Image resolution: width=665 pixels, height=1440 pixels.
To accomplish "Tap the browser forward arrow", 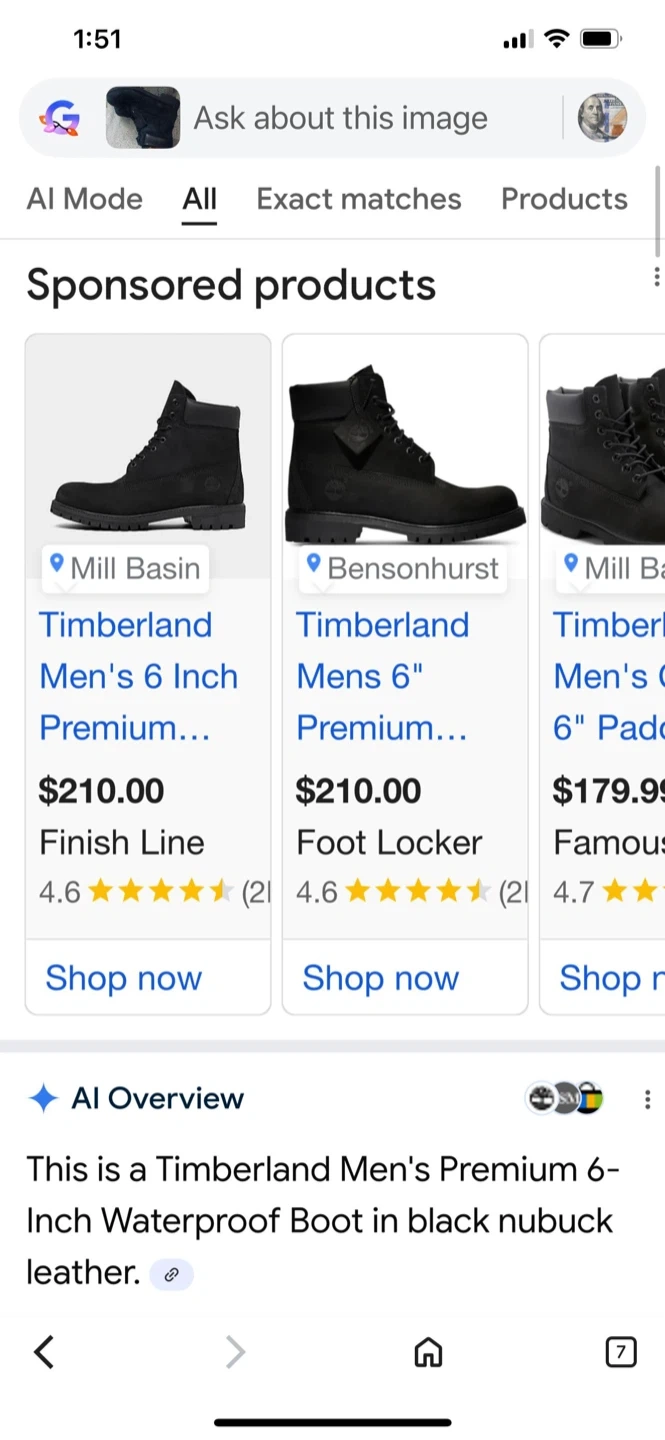I will pyautogui.click(x=235, y=1353).
